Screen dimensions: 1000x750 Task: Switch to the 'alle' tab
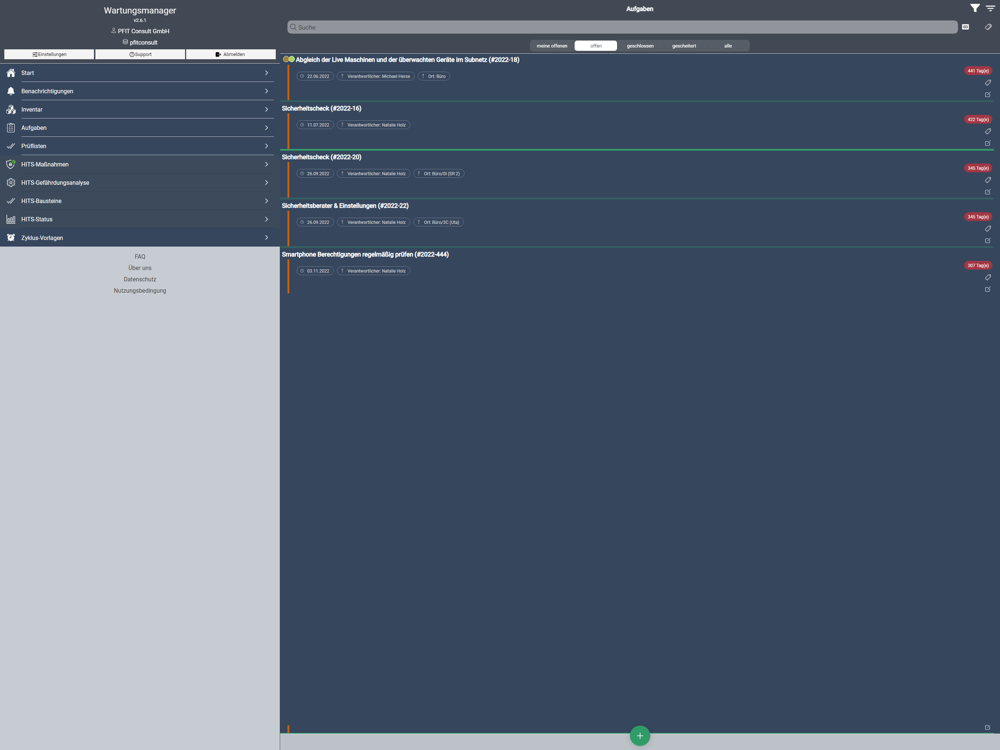728,46
